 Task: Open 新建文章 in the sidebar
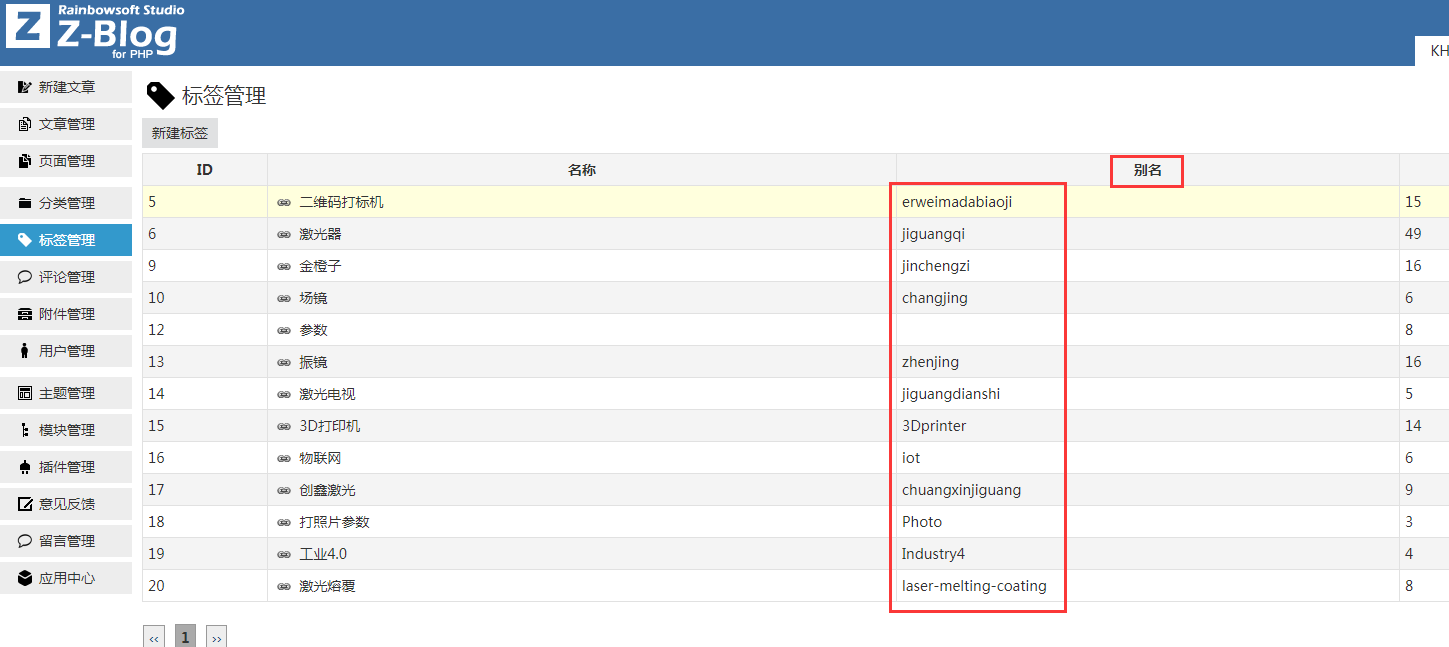pyautogui.click(x=66, y=87)
